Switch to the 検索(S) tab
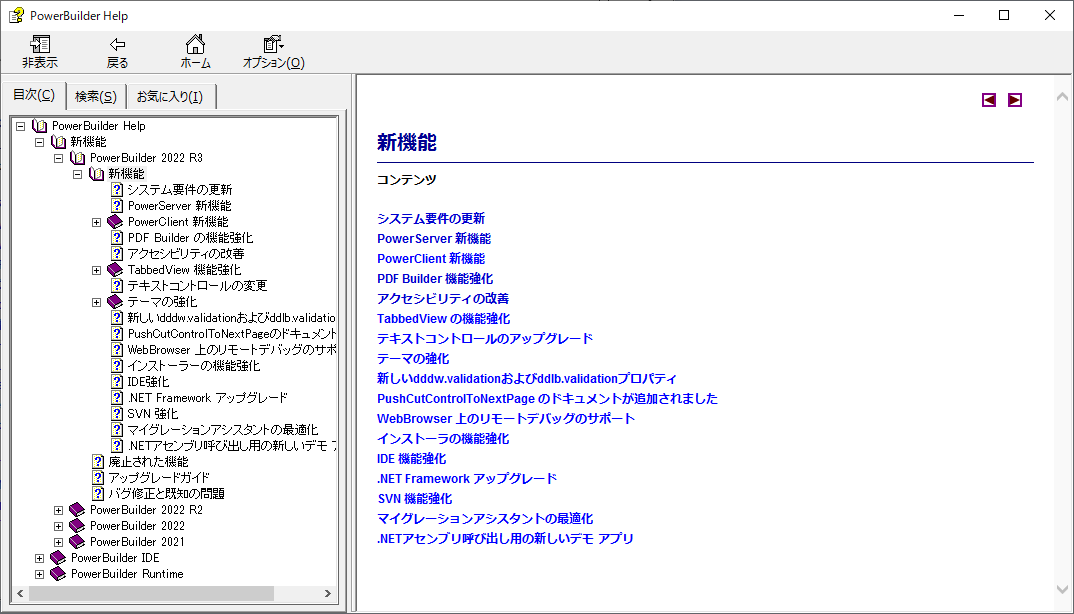The image size is (1074, 614). point(94,95)
